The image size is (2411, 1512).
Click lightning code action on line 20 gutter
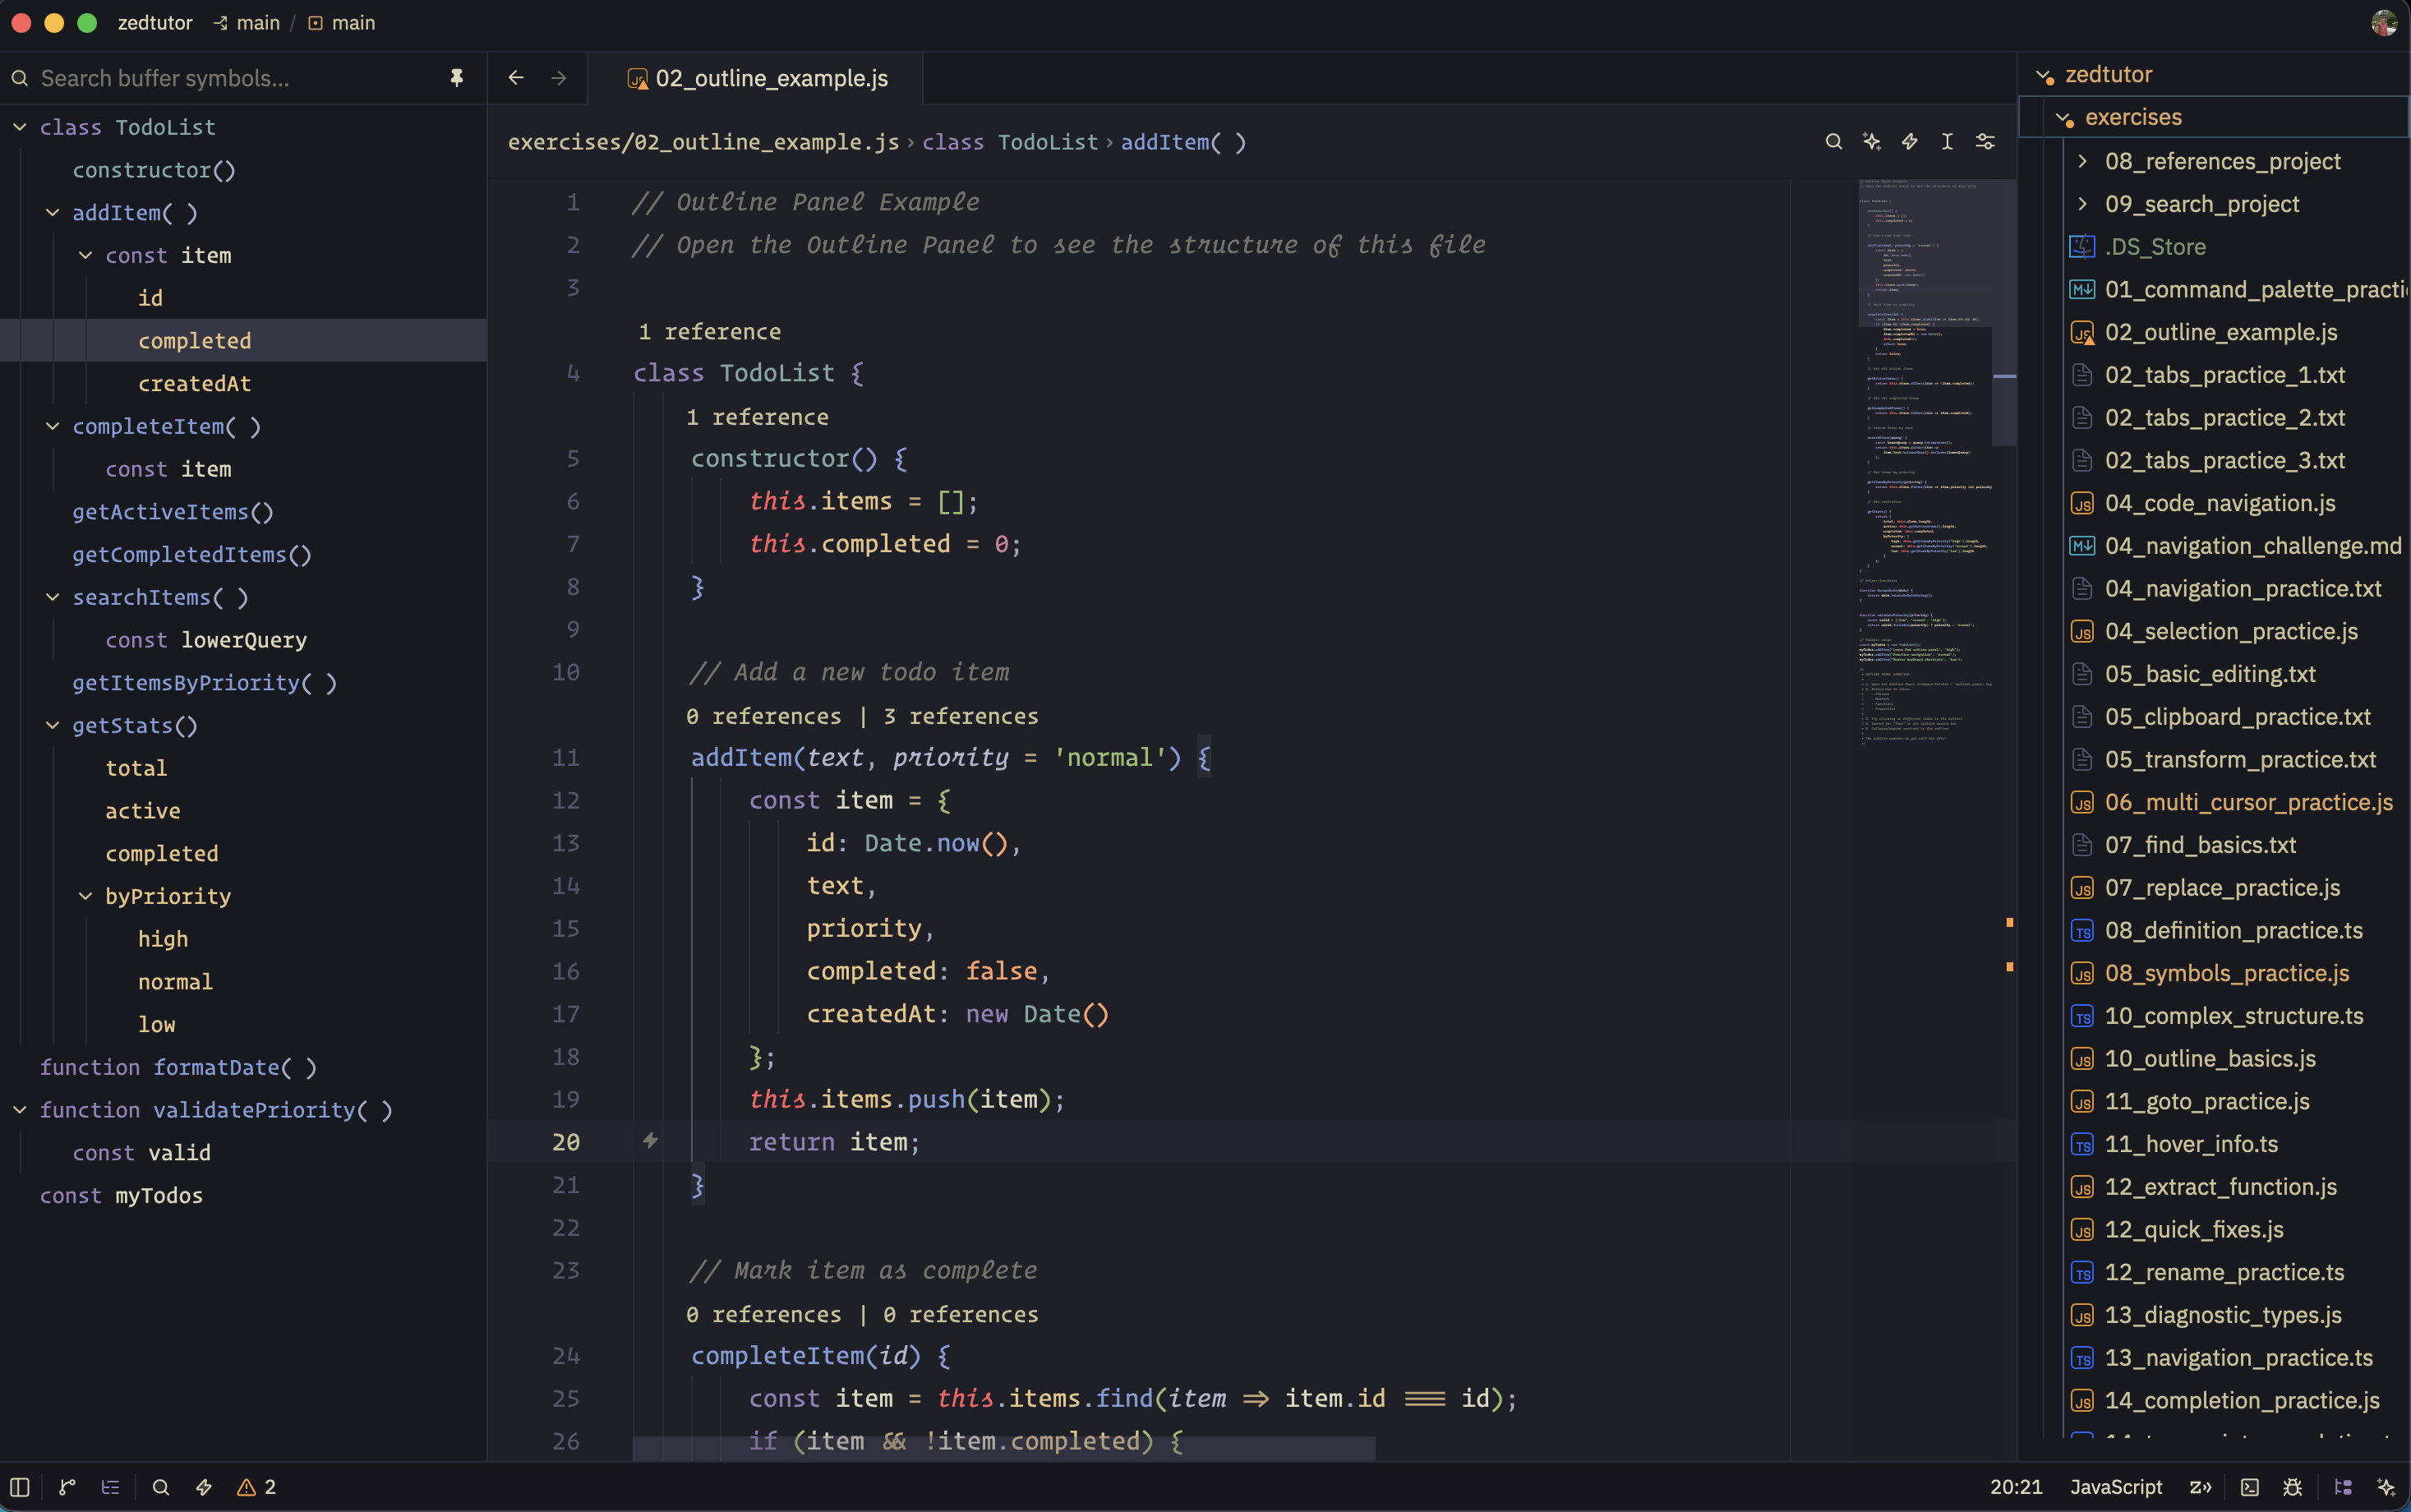pos(650,1141)
